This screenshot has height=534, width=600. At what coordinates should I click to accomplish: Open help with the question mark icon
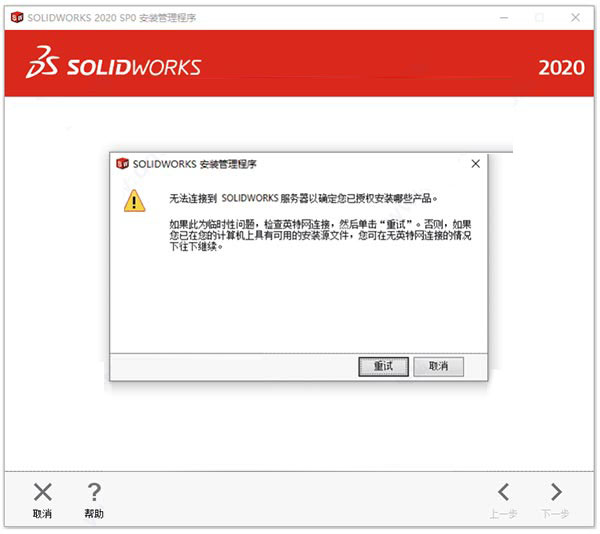[94, 492]
